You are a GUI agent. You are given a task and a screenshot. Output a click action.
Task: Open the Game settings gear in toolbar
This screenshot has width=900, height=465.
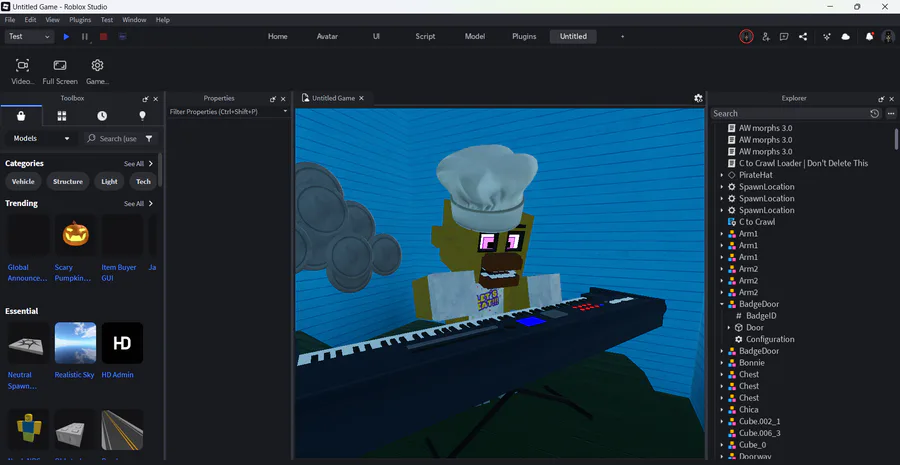point(98,71)
